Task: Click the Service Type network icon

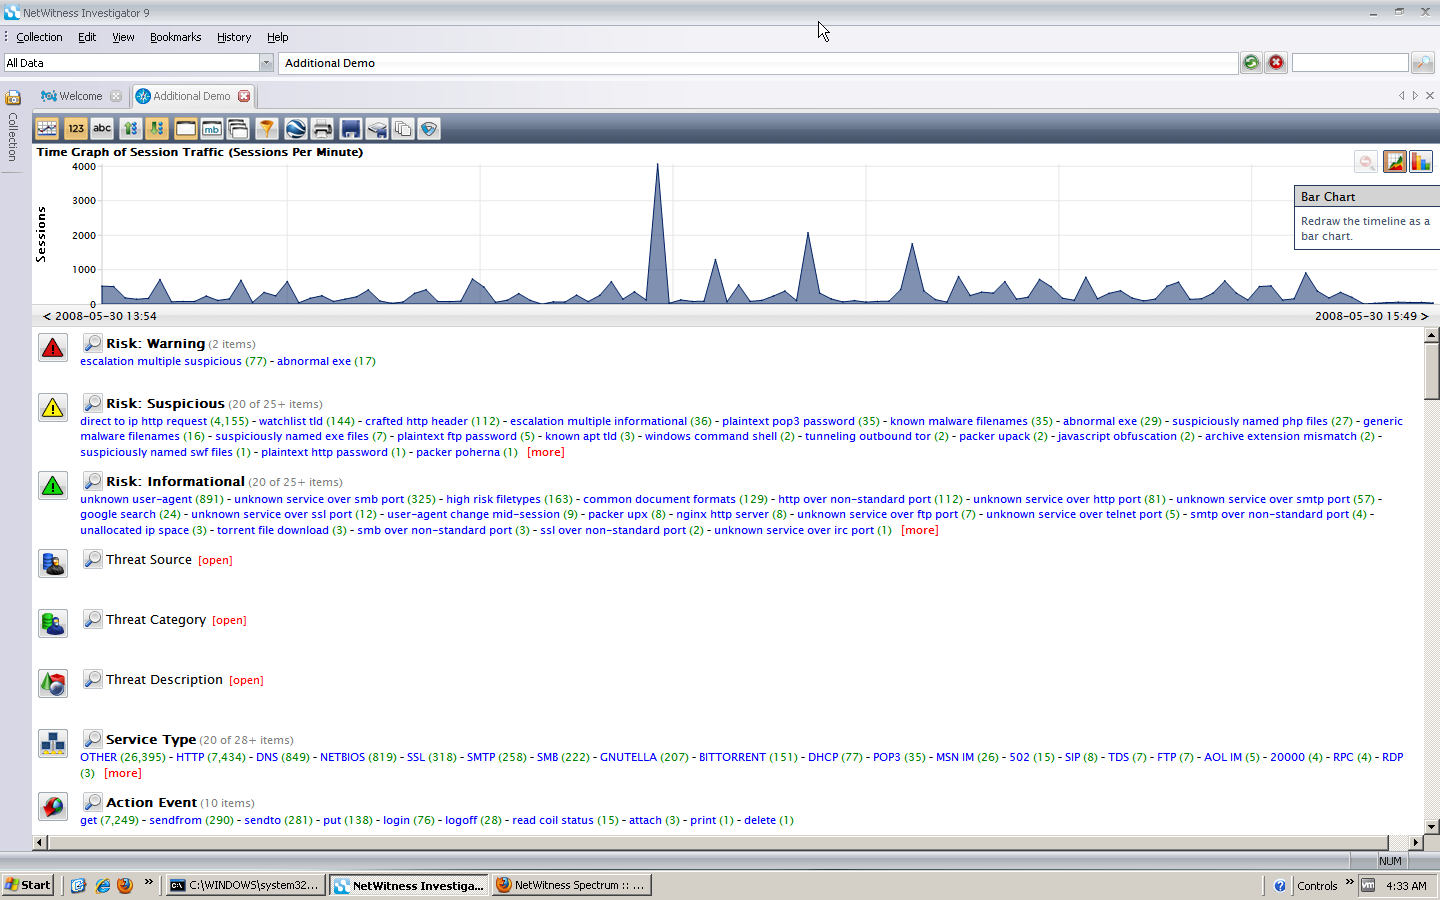Action: pos(53,743)
